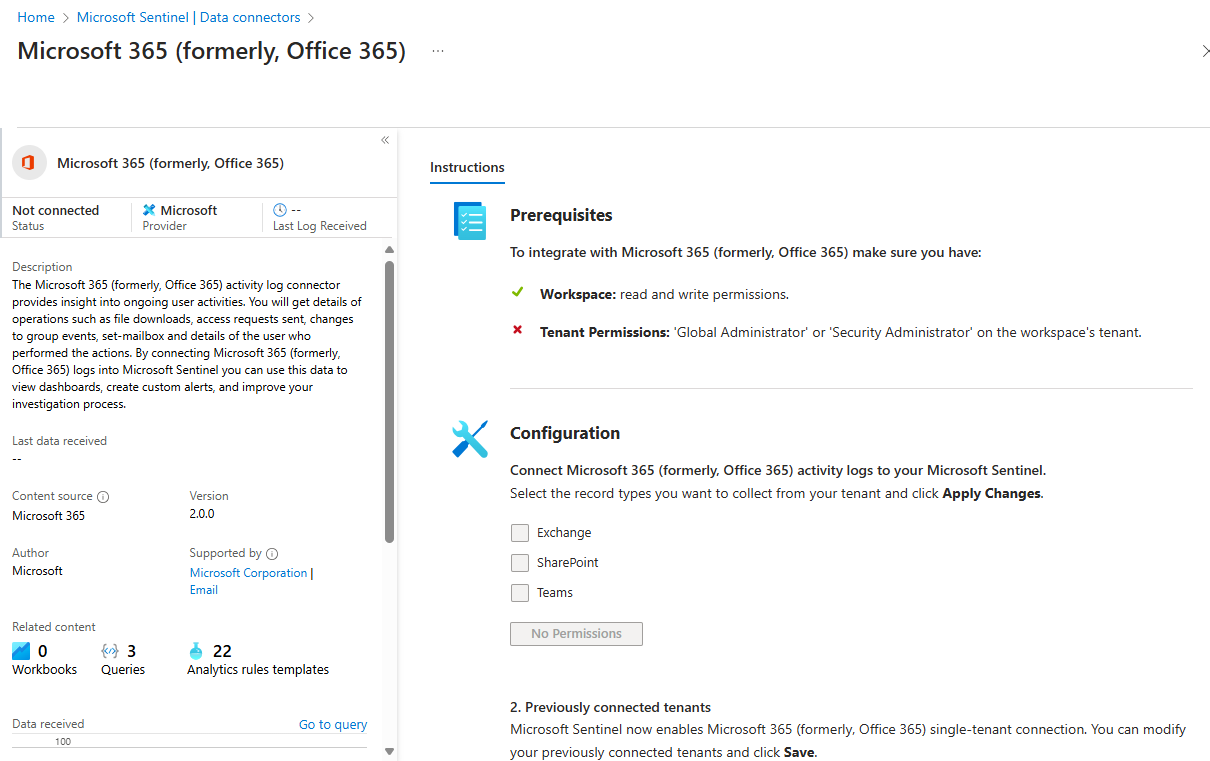Open the more options ellipsis by title
The height and width of the screenshot is (761, 1210).
438,51
